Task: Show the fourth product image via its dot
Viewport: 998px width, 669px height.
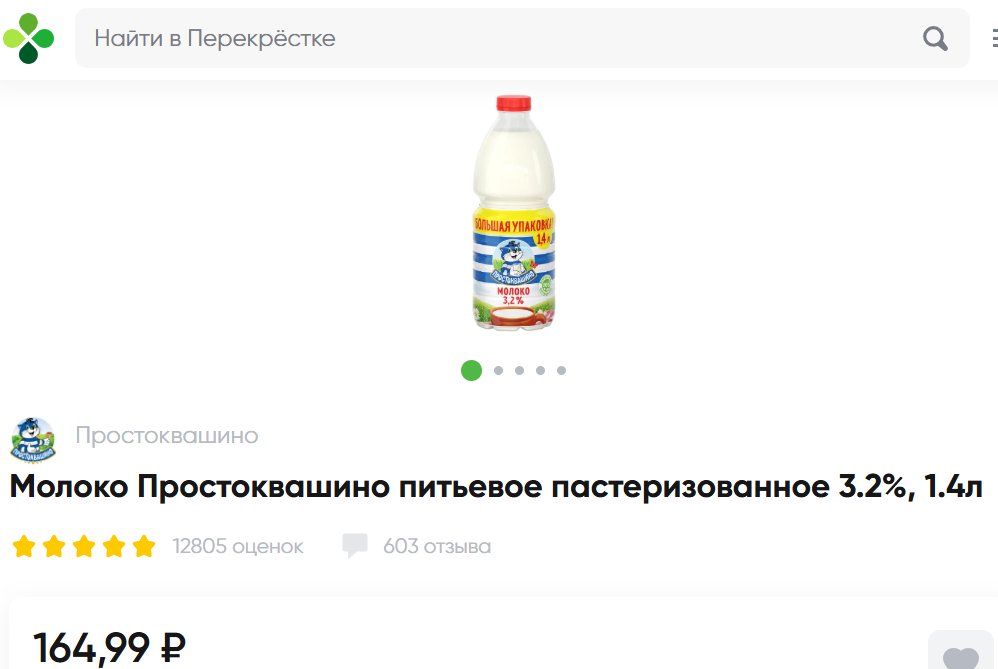Action: click(x=540, y=370)
